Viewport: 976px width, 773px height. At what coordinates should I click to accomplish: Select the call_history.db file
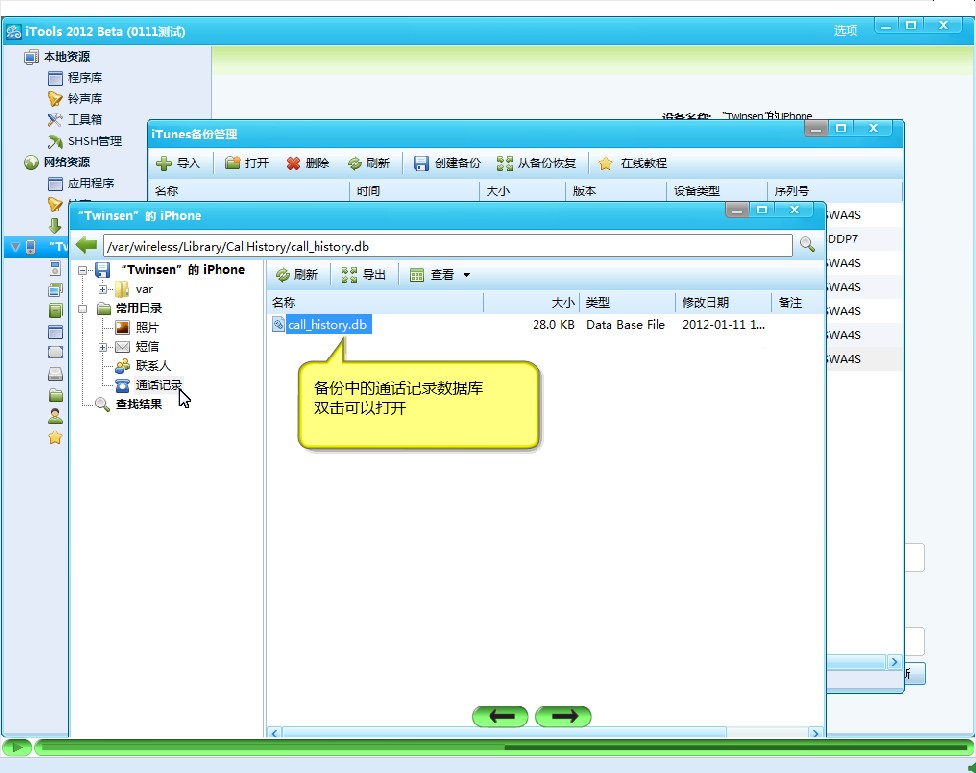[327, 325]
